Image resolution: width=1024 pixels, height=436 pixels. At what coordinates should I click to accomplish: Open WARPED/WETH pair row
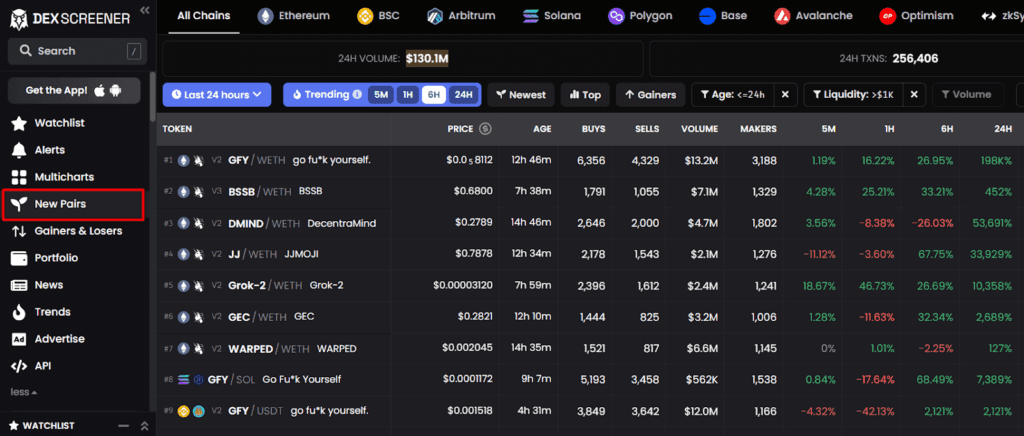tap(590, 349)
